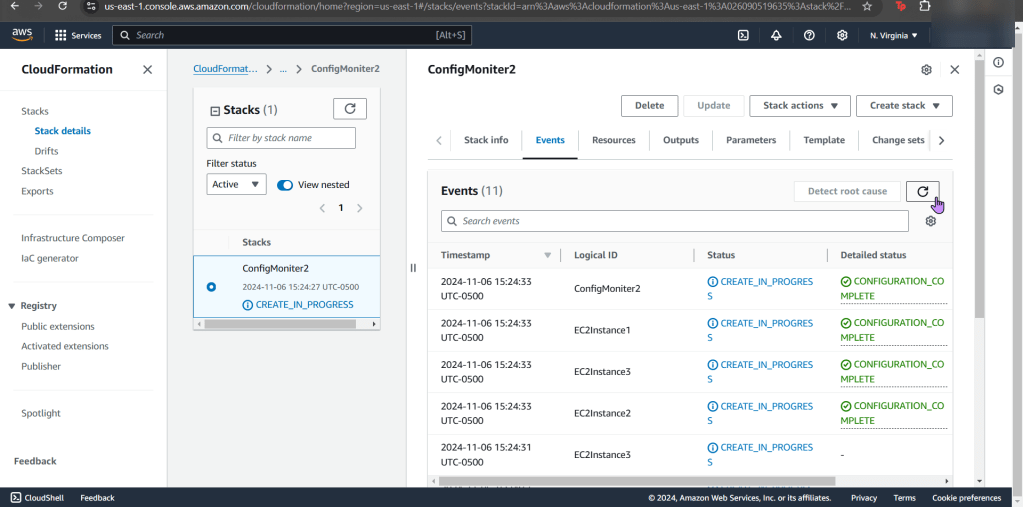
Task: Open the Active filter status dropdown
Action: point(236,184)
